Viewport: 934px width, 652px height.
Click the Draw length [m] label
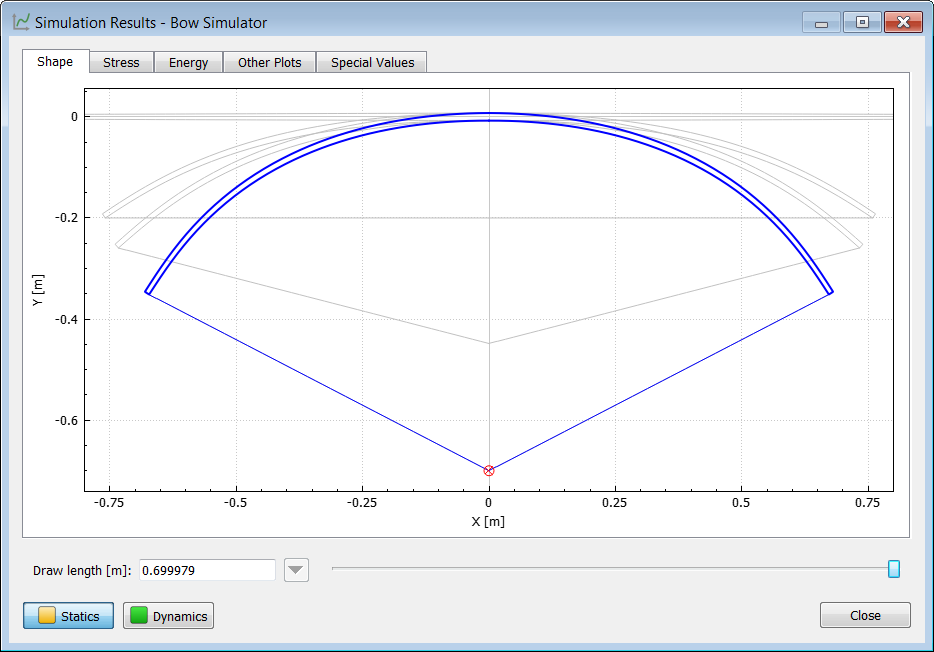tap(82, 570)
